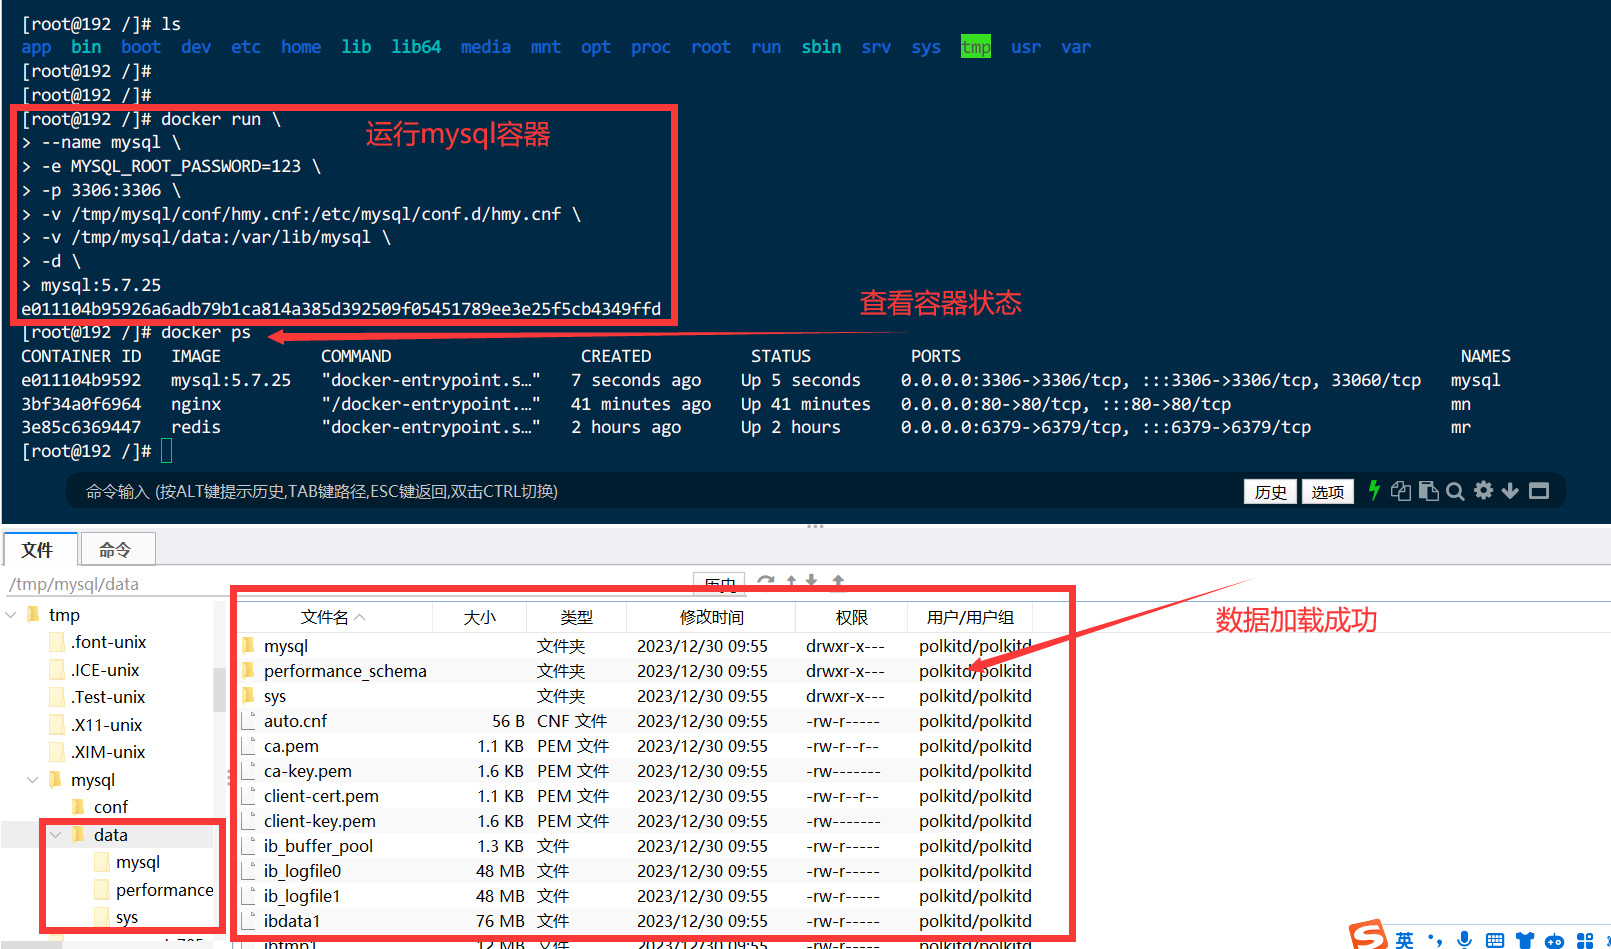Click container ID e011104b9592 in terminal
Viewport: 1611px width, 949px height.
[81, 380]
